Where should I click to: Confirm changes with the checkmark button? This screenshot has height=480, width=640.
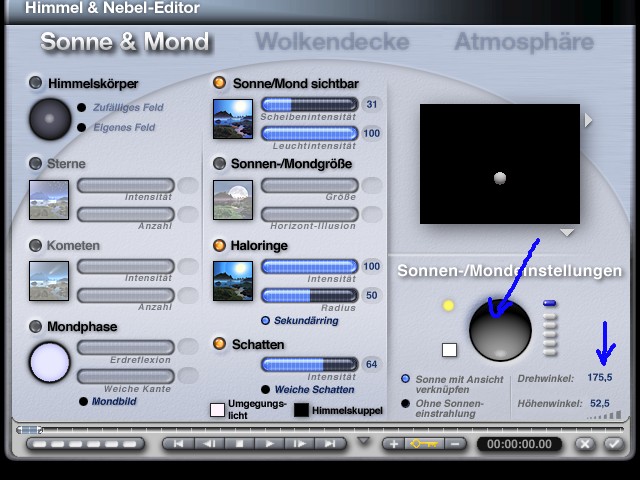pyautogui.click(x=614, y=444)
